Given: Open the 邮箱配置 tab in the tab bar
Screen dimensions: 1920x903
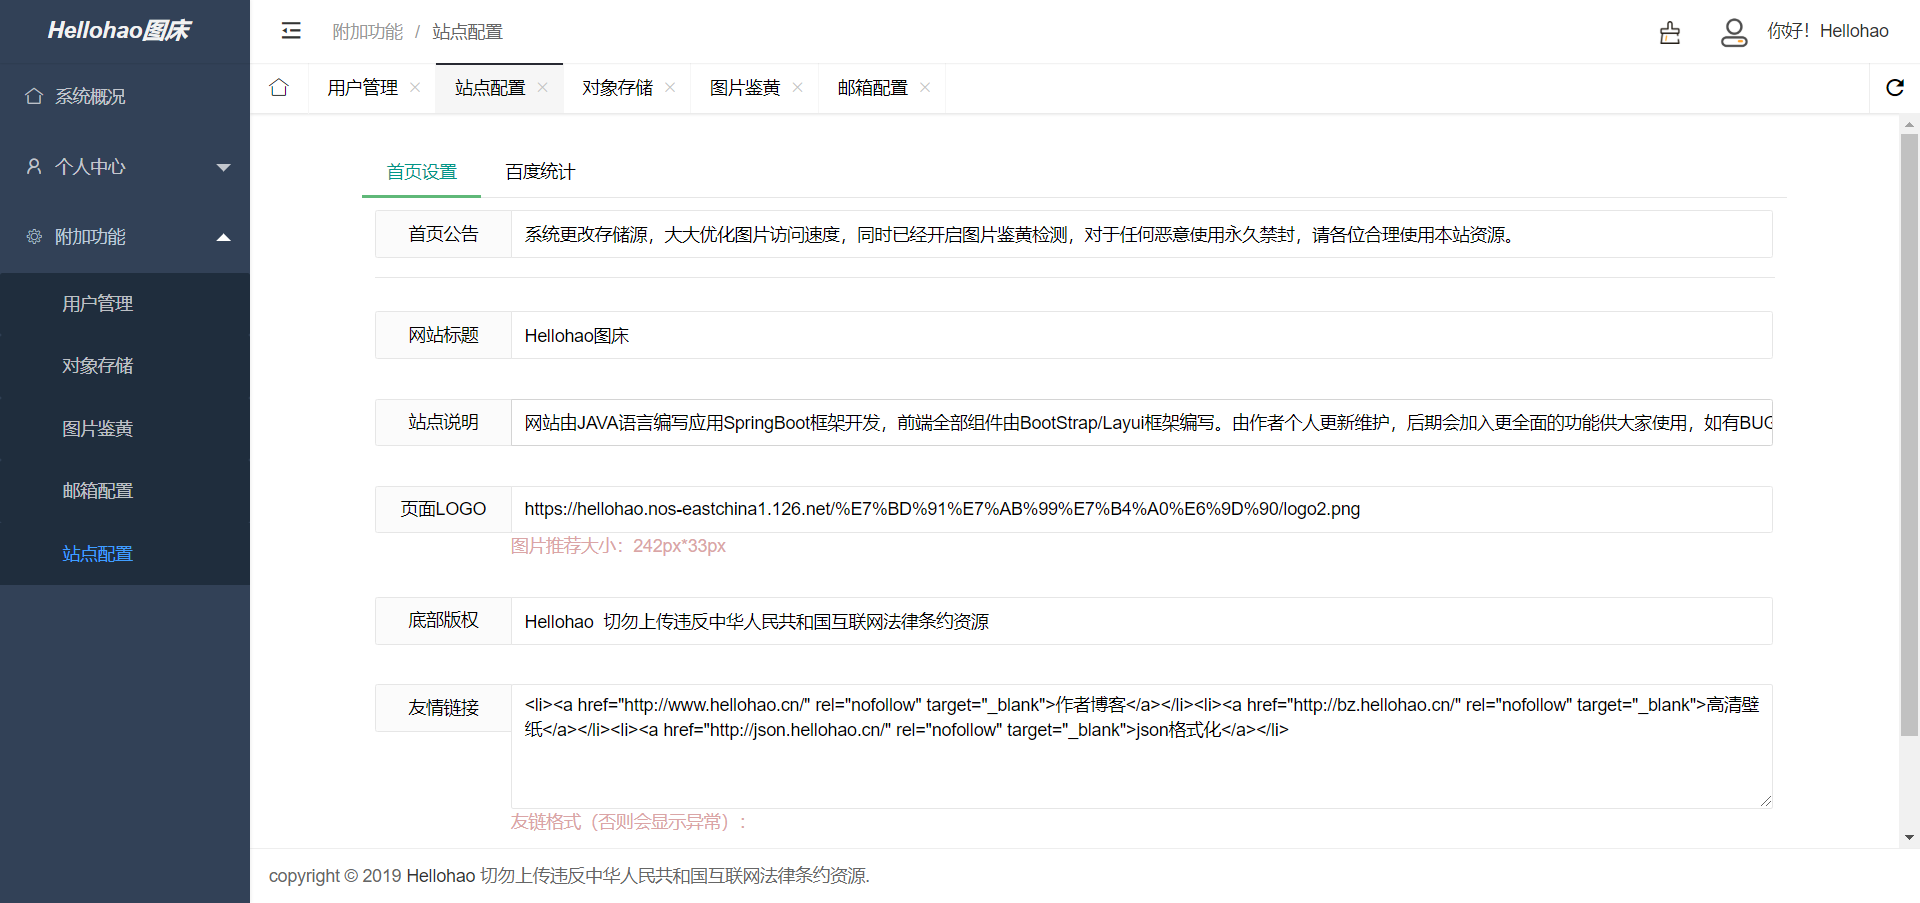Looking at the screenshot, I should coord(871,88).
